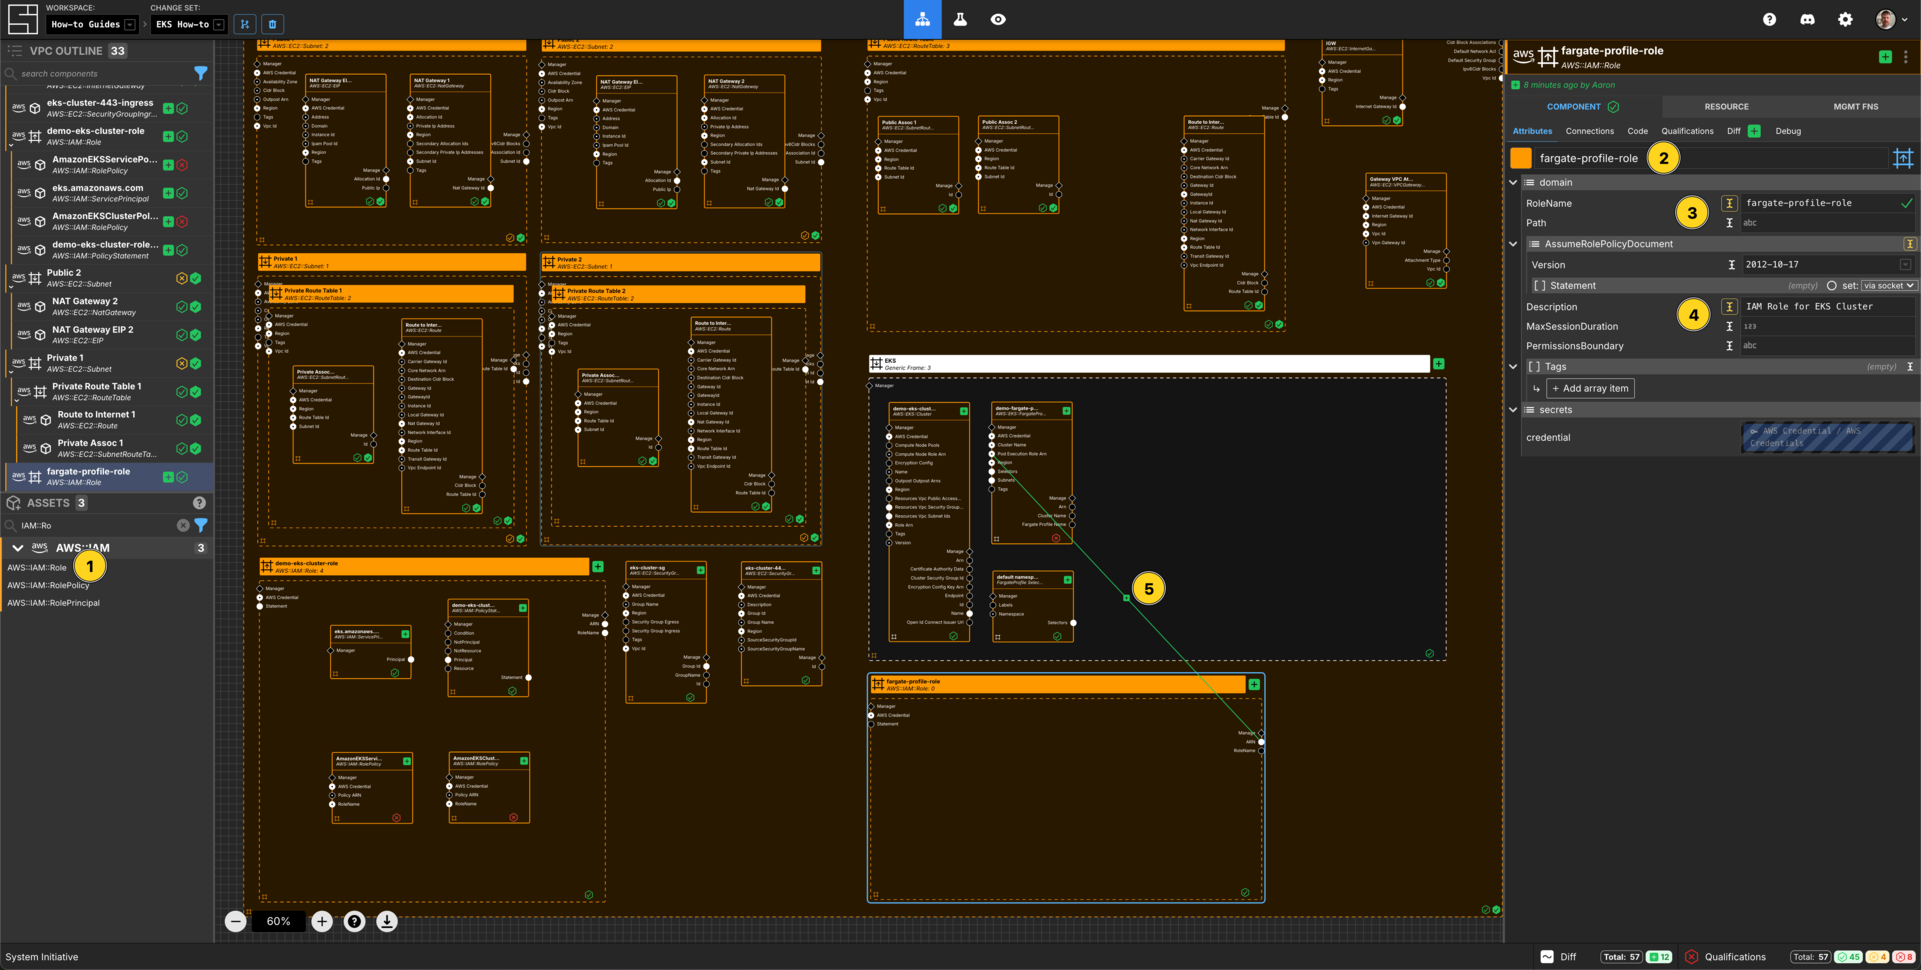This screenshot has height=970, width=1921.
Task: Click the Add array item button
Action: [x=1590, y=388]
